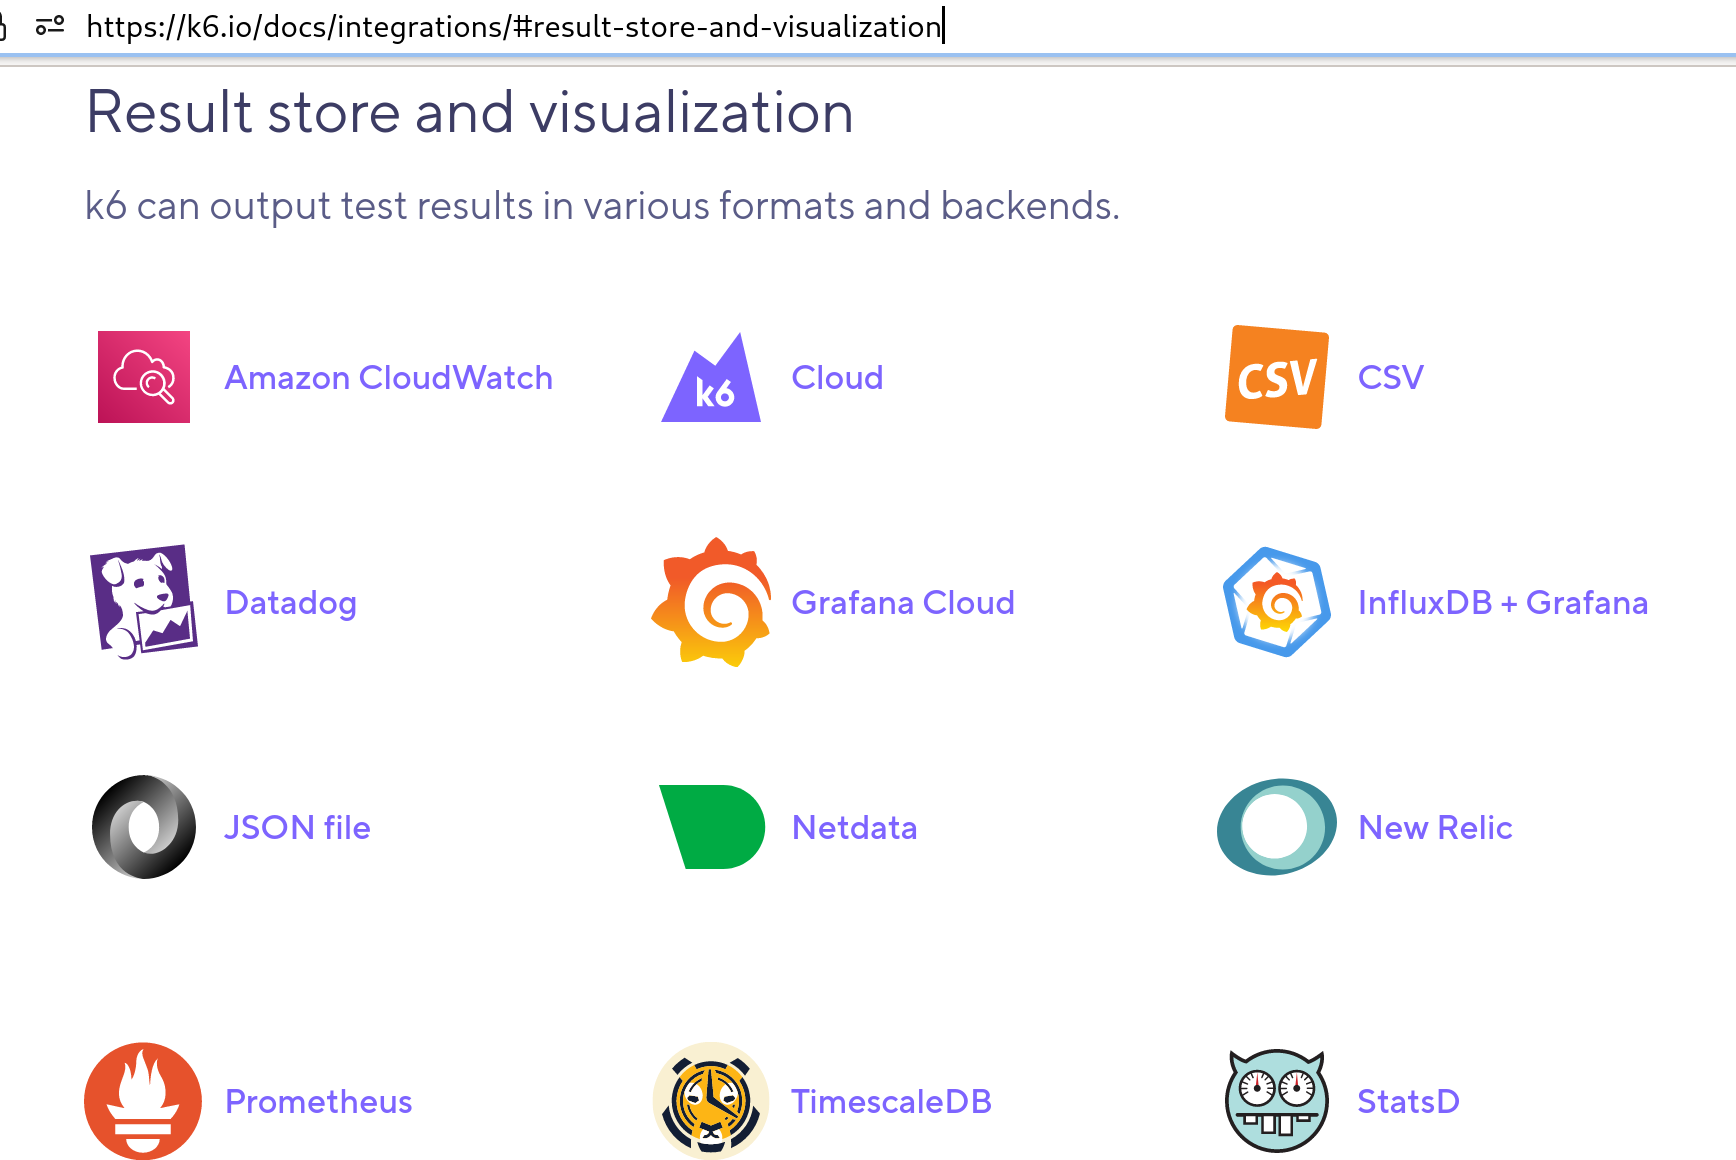The image size is (1736, 1160).
Task: Click the orange CSV file icon
Action: click(1276, 378)
